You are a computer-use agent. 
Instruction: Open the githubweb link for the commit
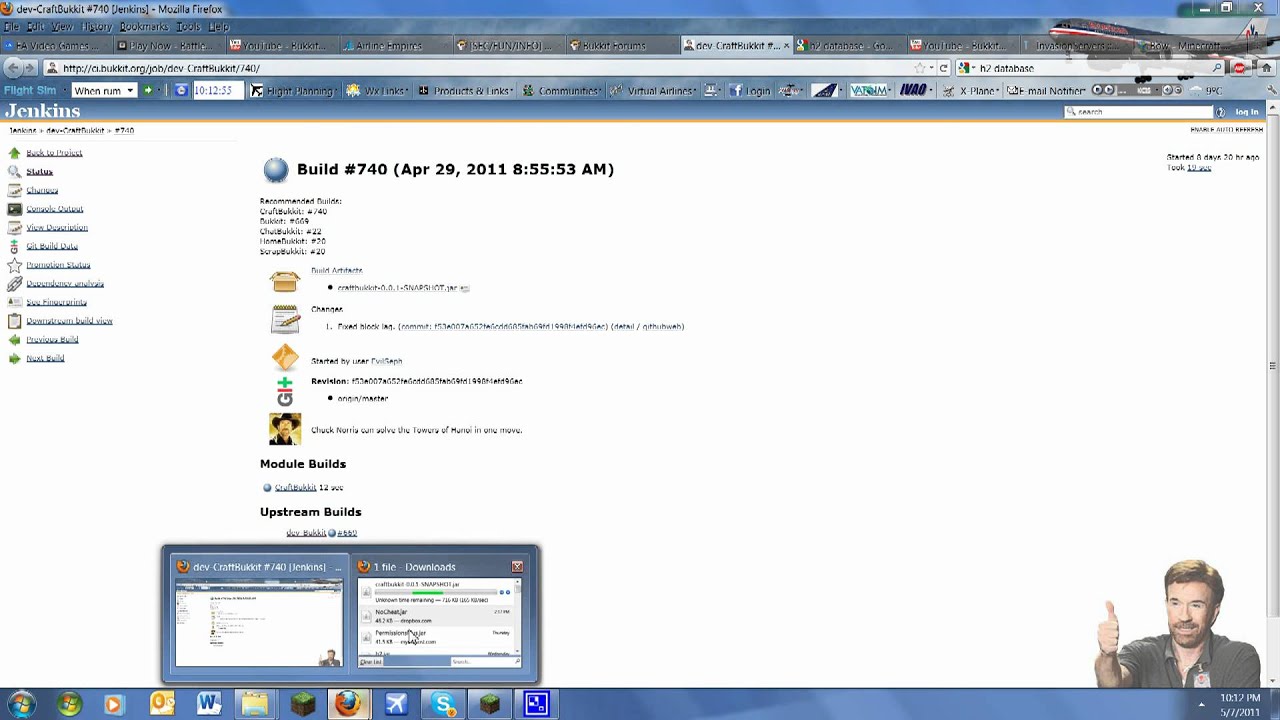[x=661, y=327]
